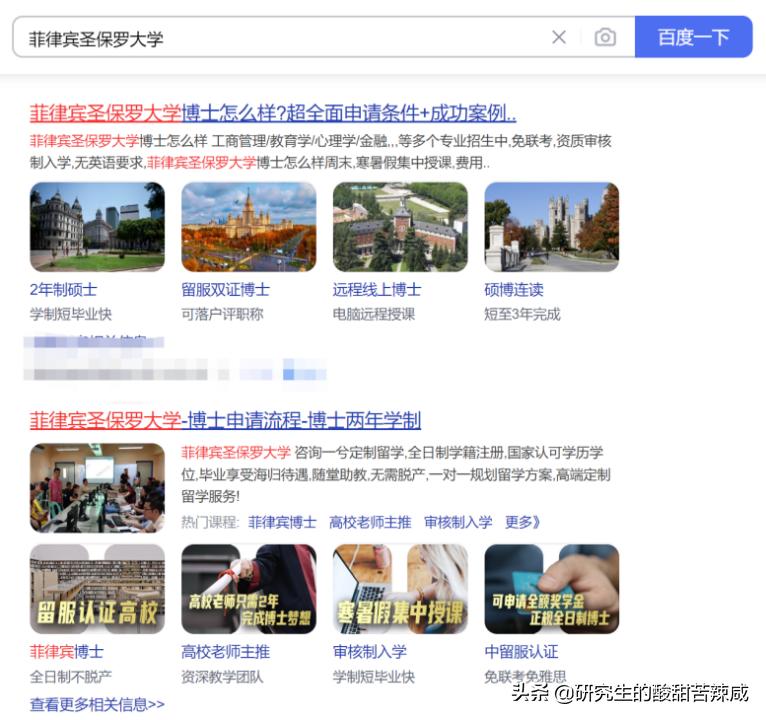Screen dimensions: 766x720
Task: Open the 菲律宾博士 link under library image
Action: 67,651
